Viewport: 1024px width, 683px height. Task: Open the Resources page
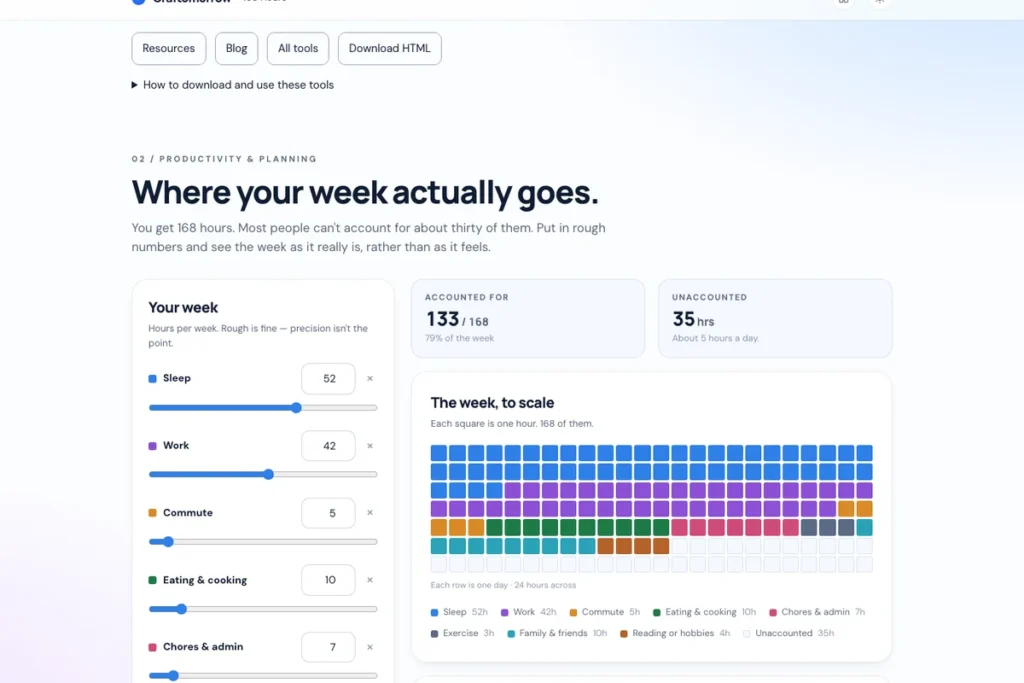[168, 48]
